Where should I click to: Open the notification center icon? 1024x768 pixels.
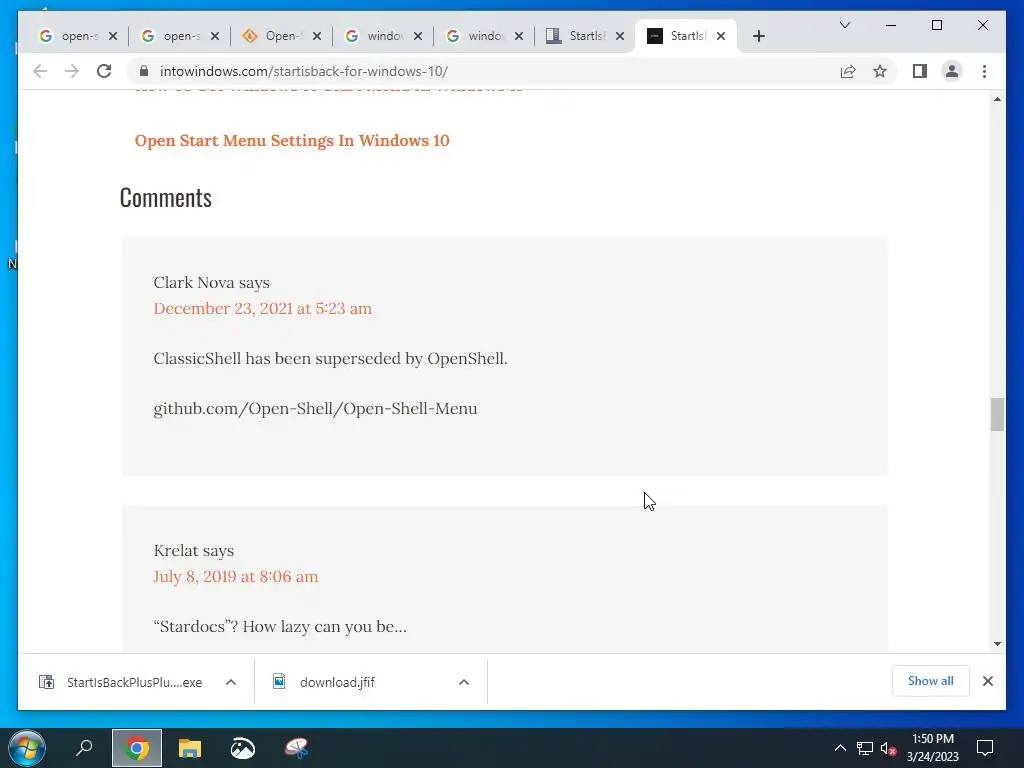pyautogui.click(x=985, y=748)
